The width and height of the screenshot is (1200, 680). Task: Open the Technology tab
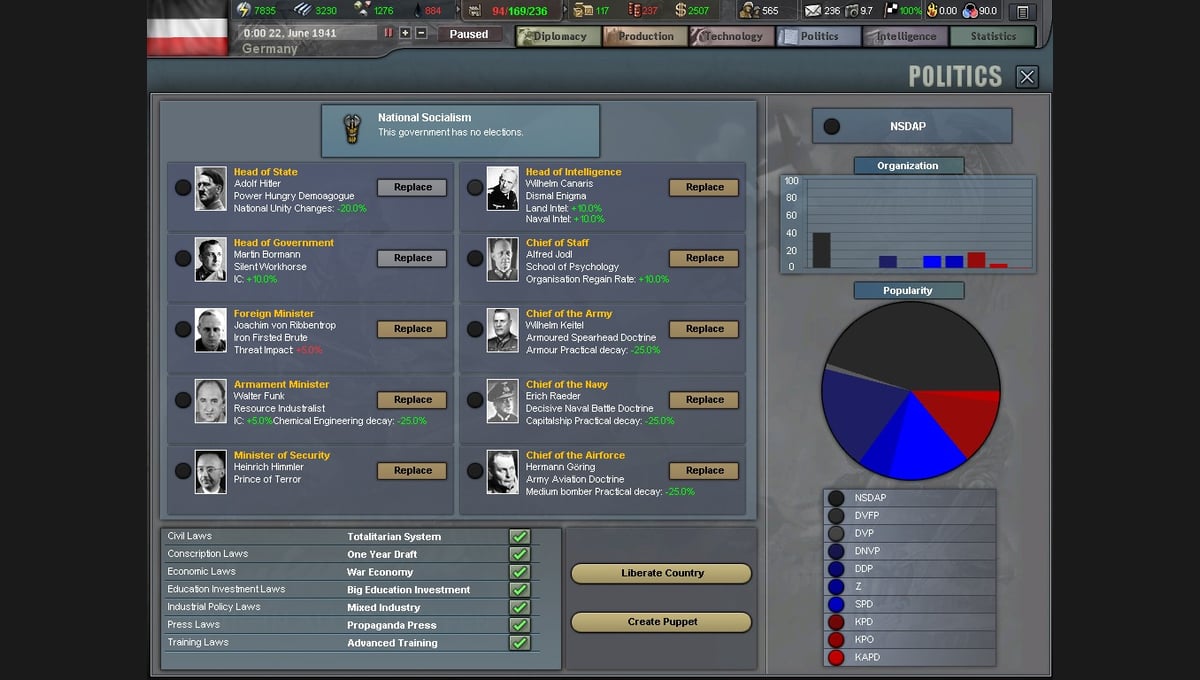point(732,36)
